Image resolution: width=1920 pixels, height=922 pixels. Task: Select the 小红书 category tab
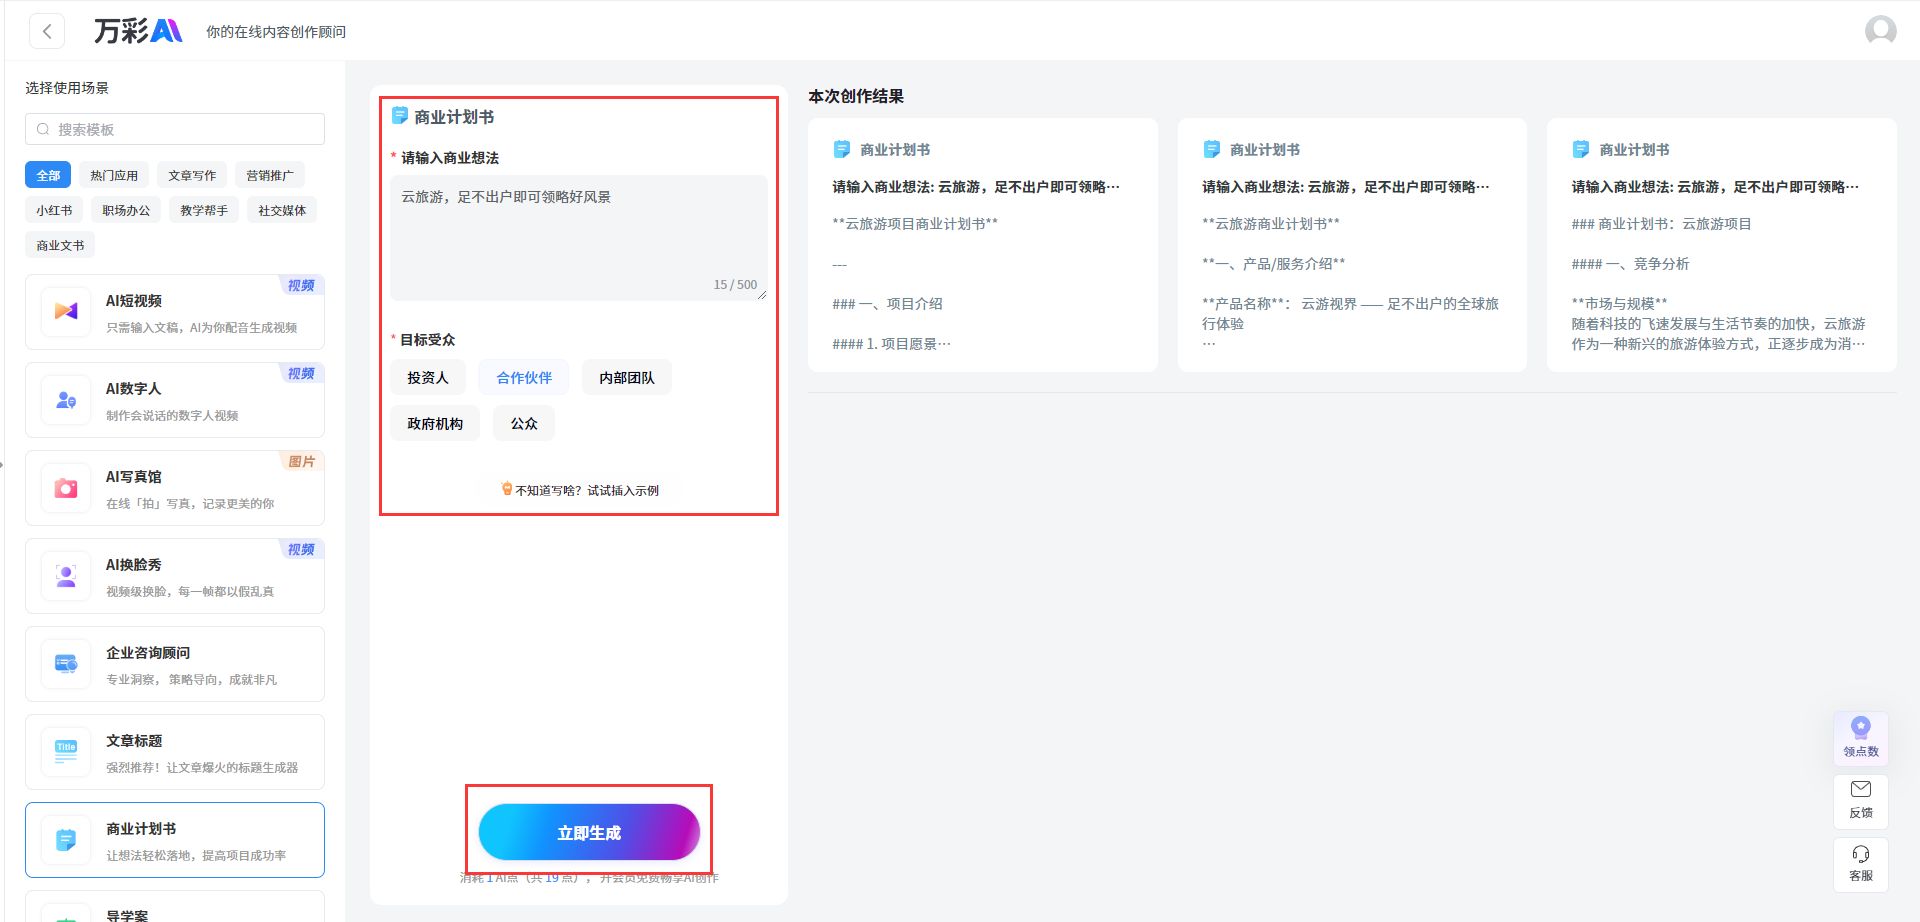tap(54, 210)
